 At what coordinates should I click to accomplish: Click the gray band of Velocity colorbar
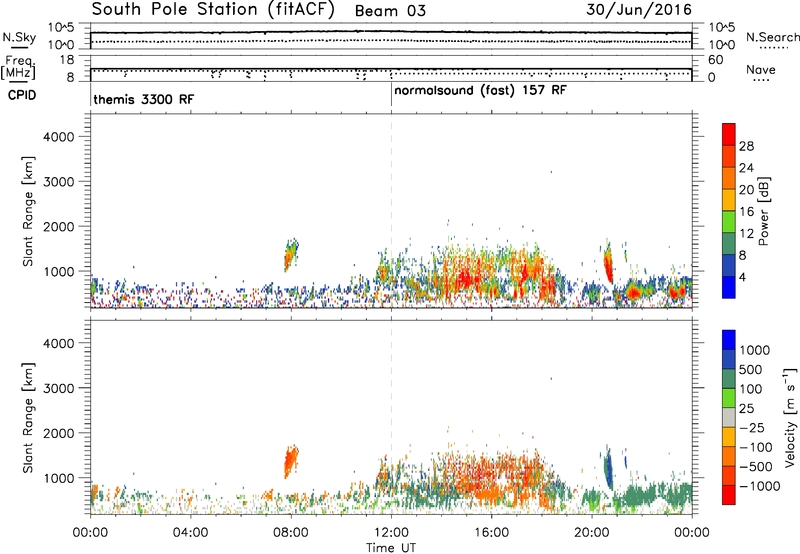729,417
